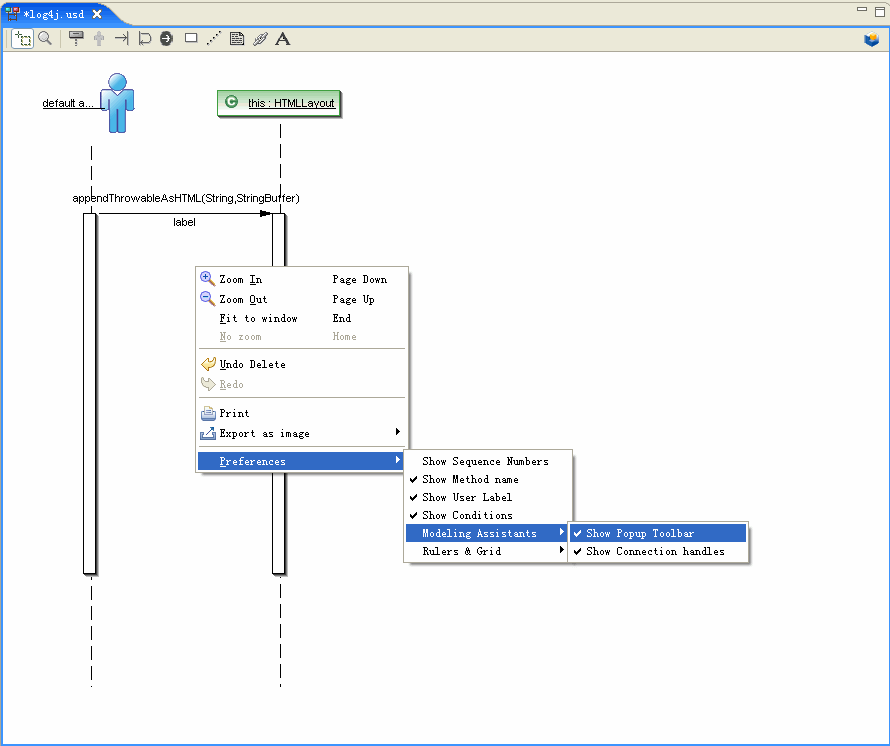Expand the Preferences submenu arrow

(x=398, y=460)
